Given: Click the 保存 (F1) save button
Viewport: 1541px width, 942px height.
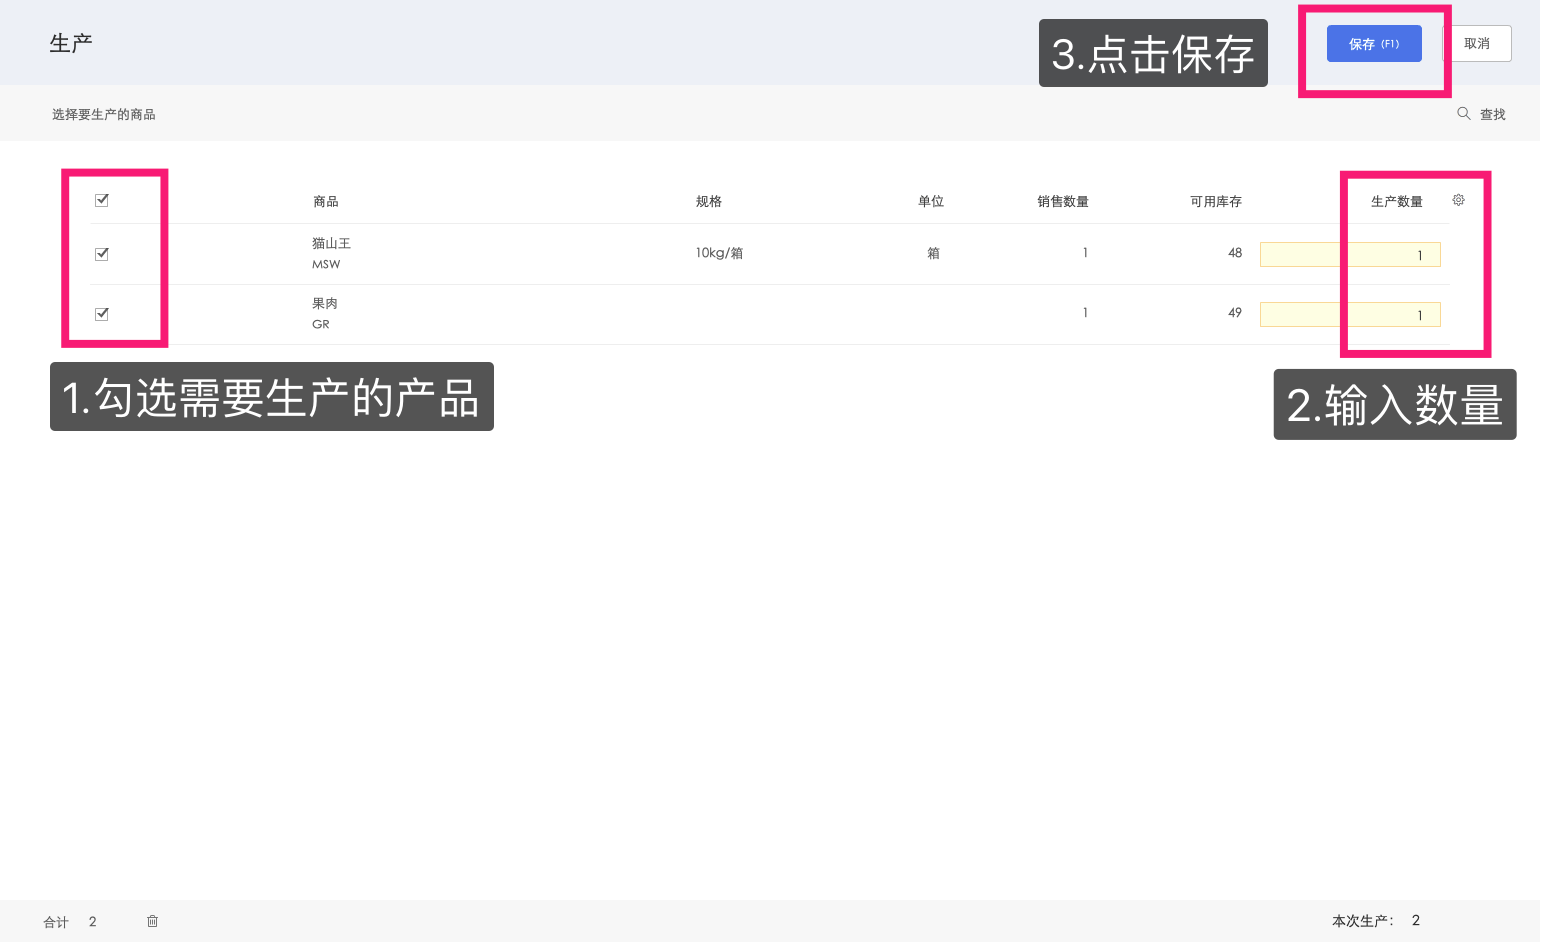Looking at the screenshot, I should [x=1374, y=43].
